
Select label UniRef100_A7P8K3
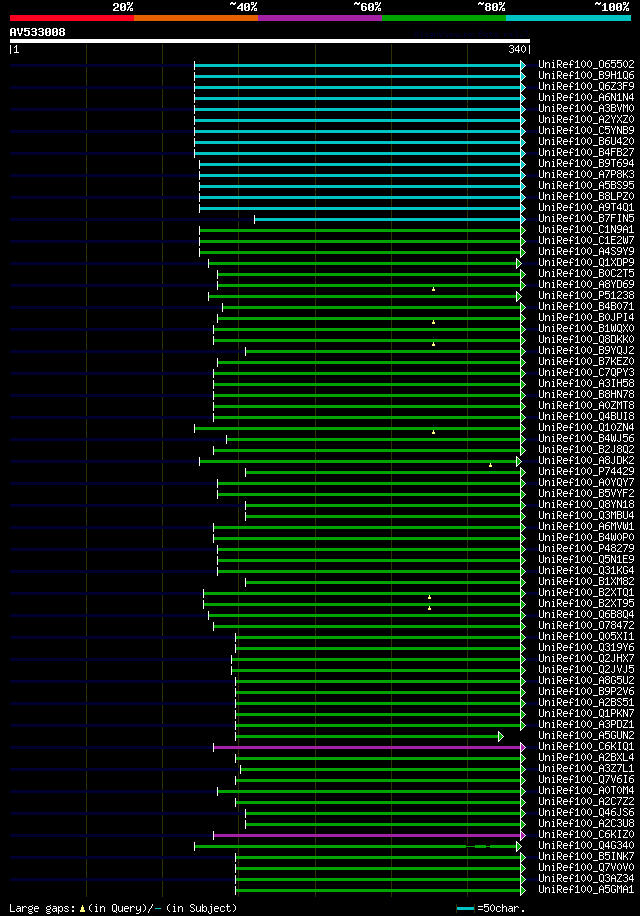(x=586, y=174)
